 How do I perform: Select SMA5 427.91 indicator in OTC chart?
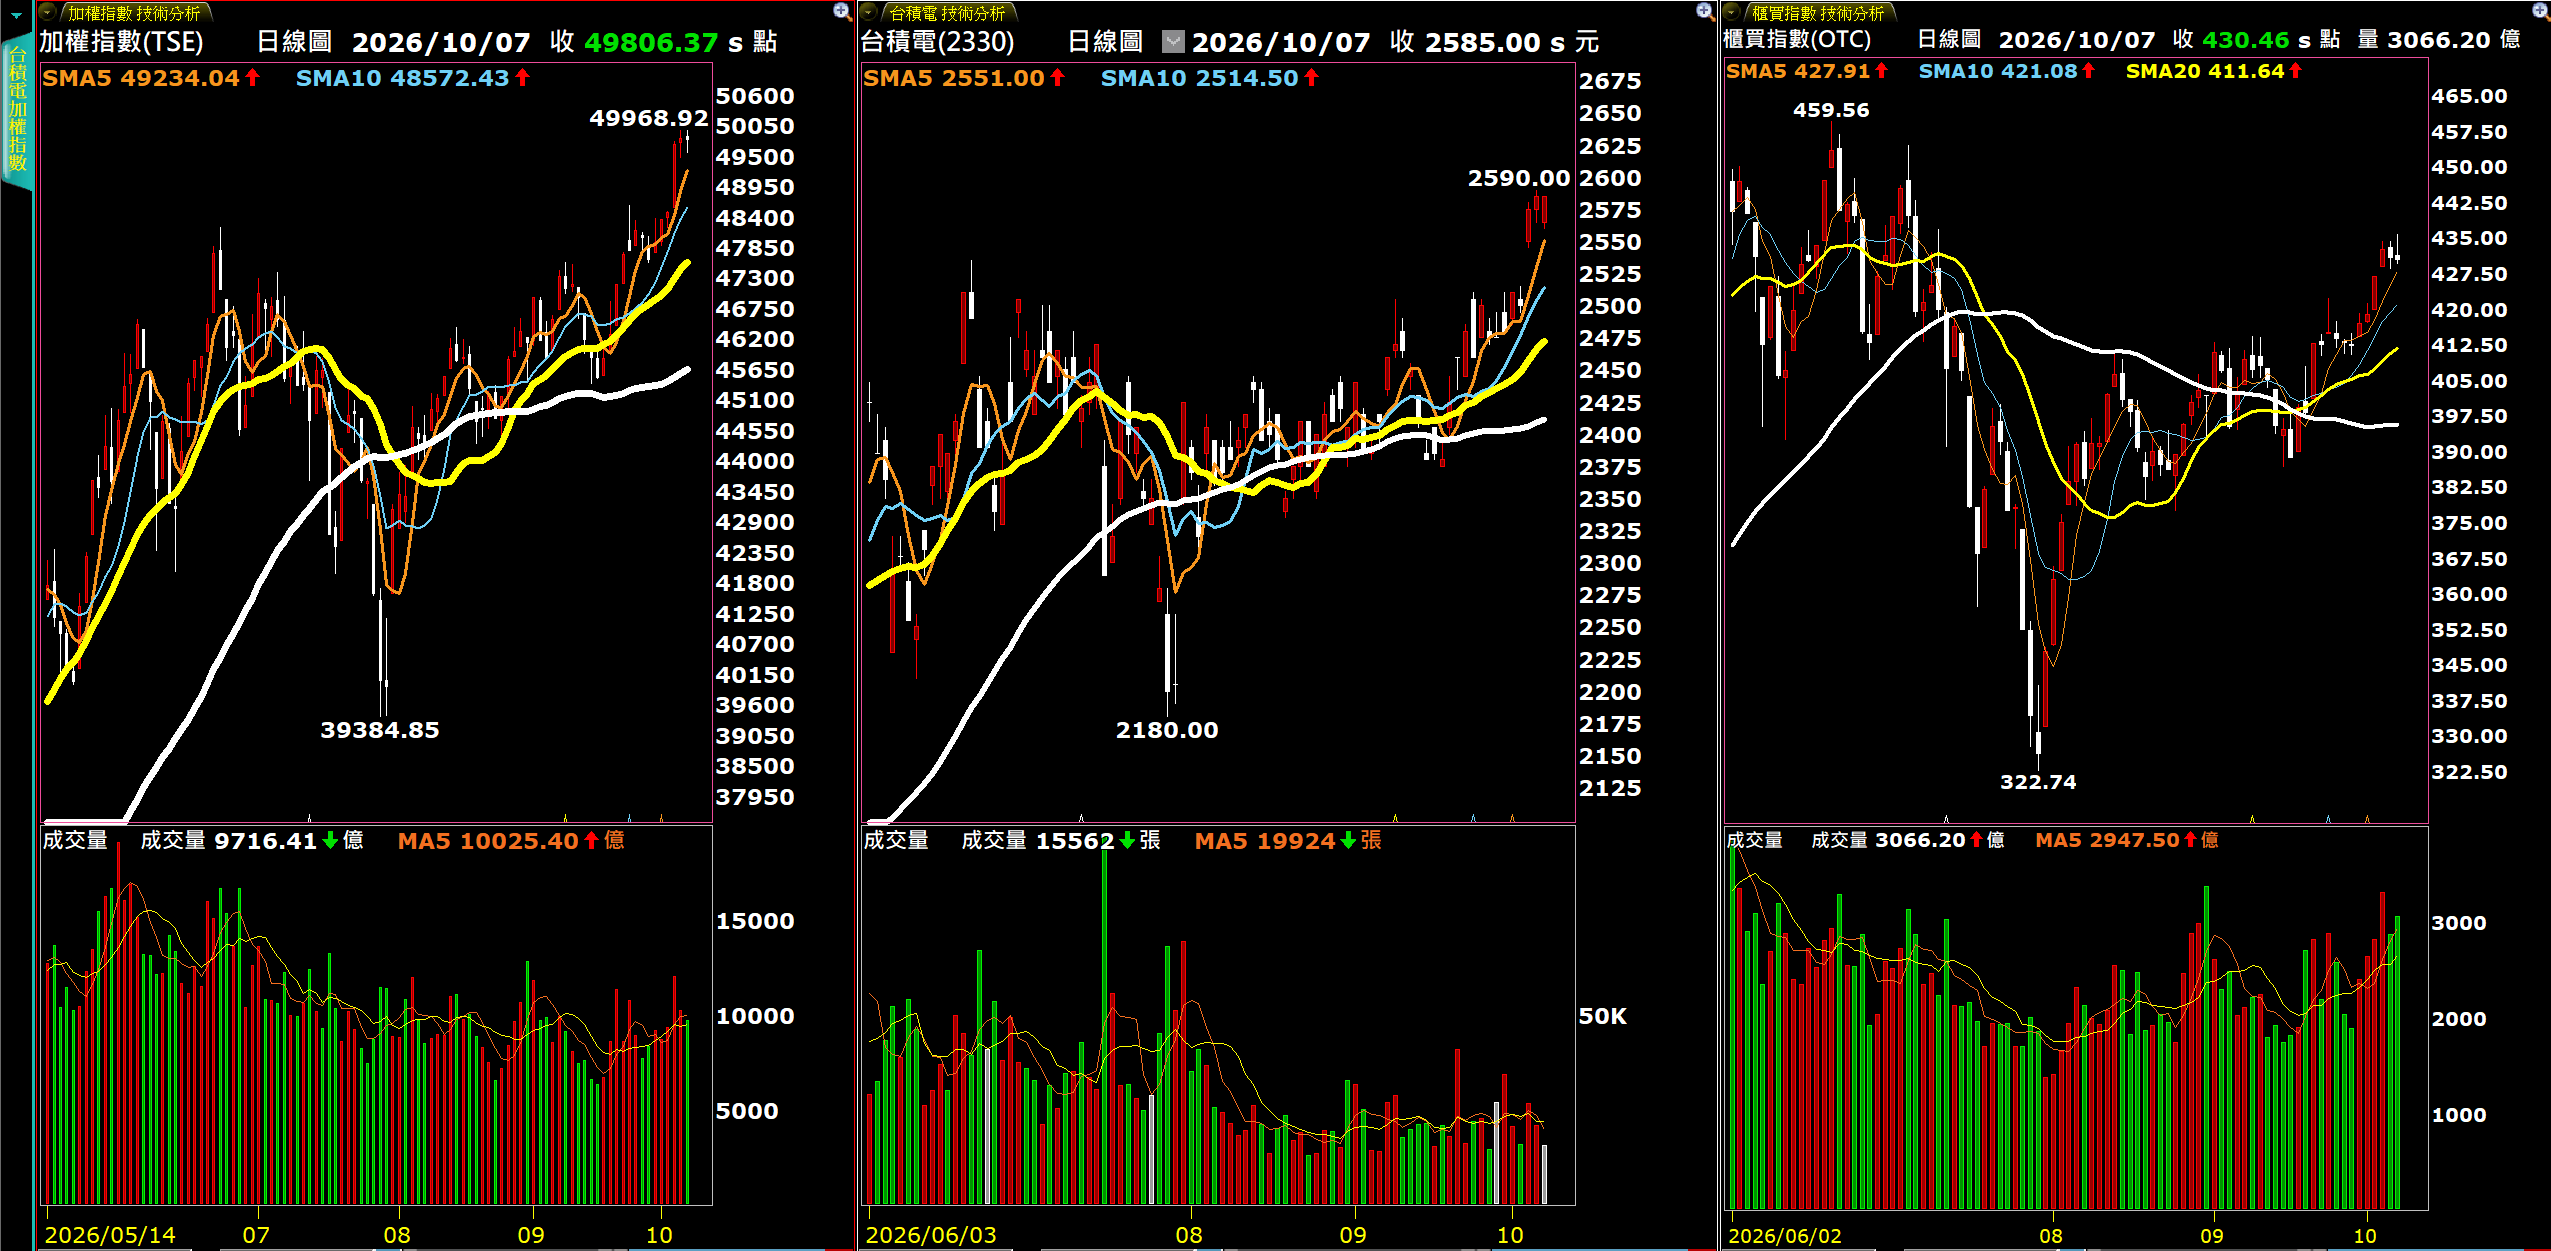[1807, 71]
